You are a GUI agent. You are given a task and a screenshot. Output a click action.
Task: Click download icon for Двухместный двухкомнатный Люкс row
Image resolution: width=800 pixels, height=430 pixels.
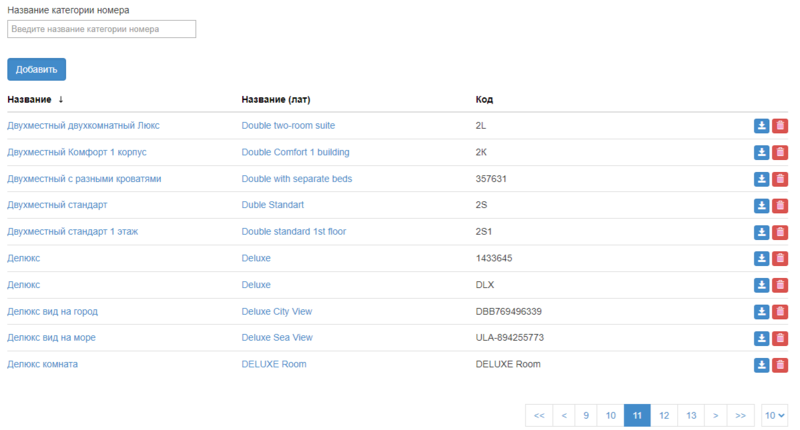click(x=761, y=126)
